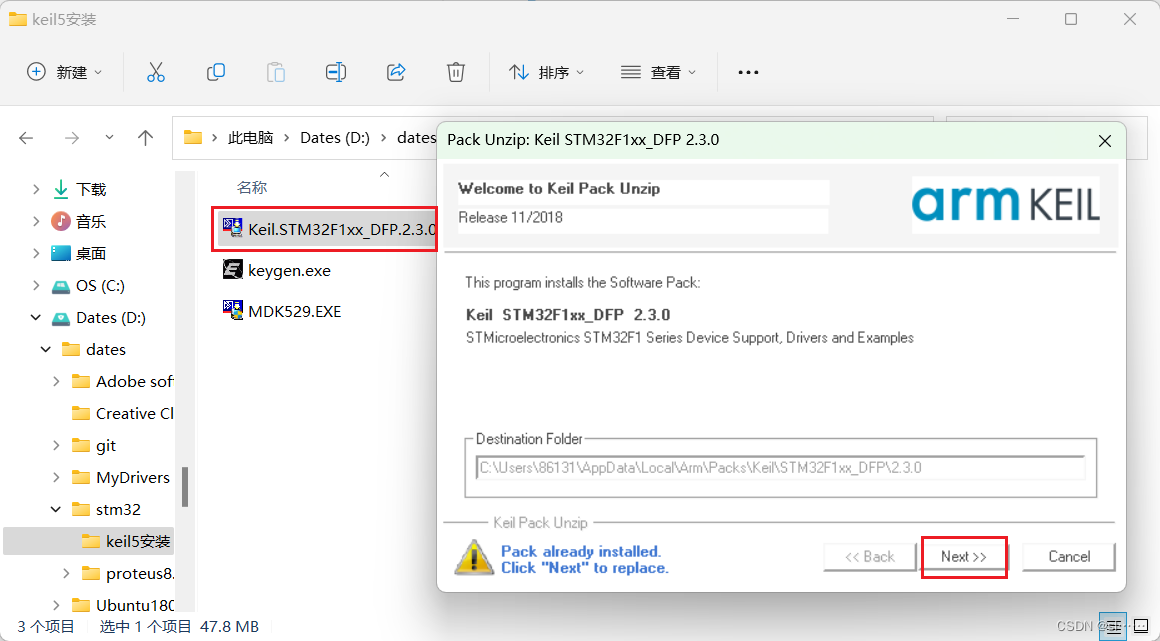Viewport: 1160px width, 641px height.
Task: Click the Rename icon in toolbar
Action: click(x=336, y=72)
